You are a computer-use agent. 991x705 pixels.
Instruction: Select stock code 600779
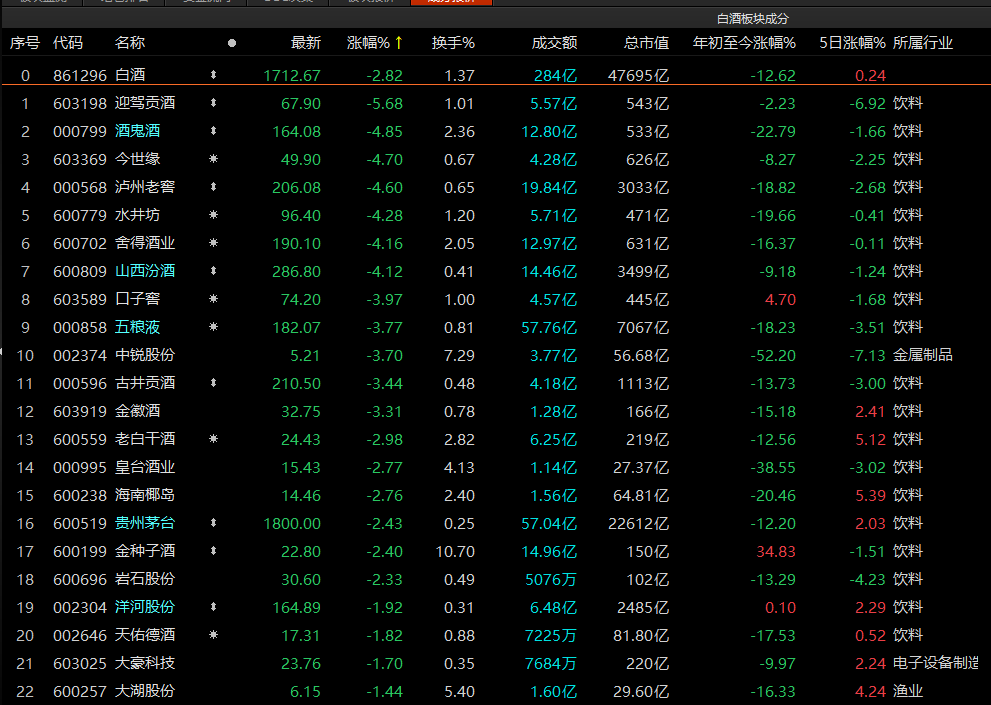click(x=80, y=215)
